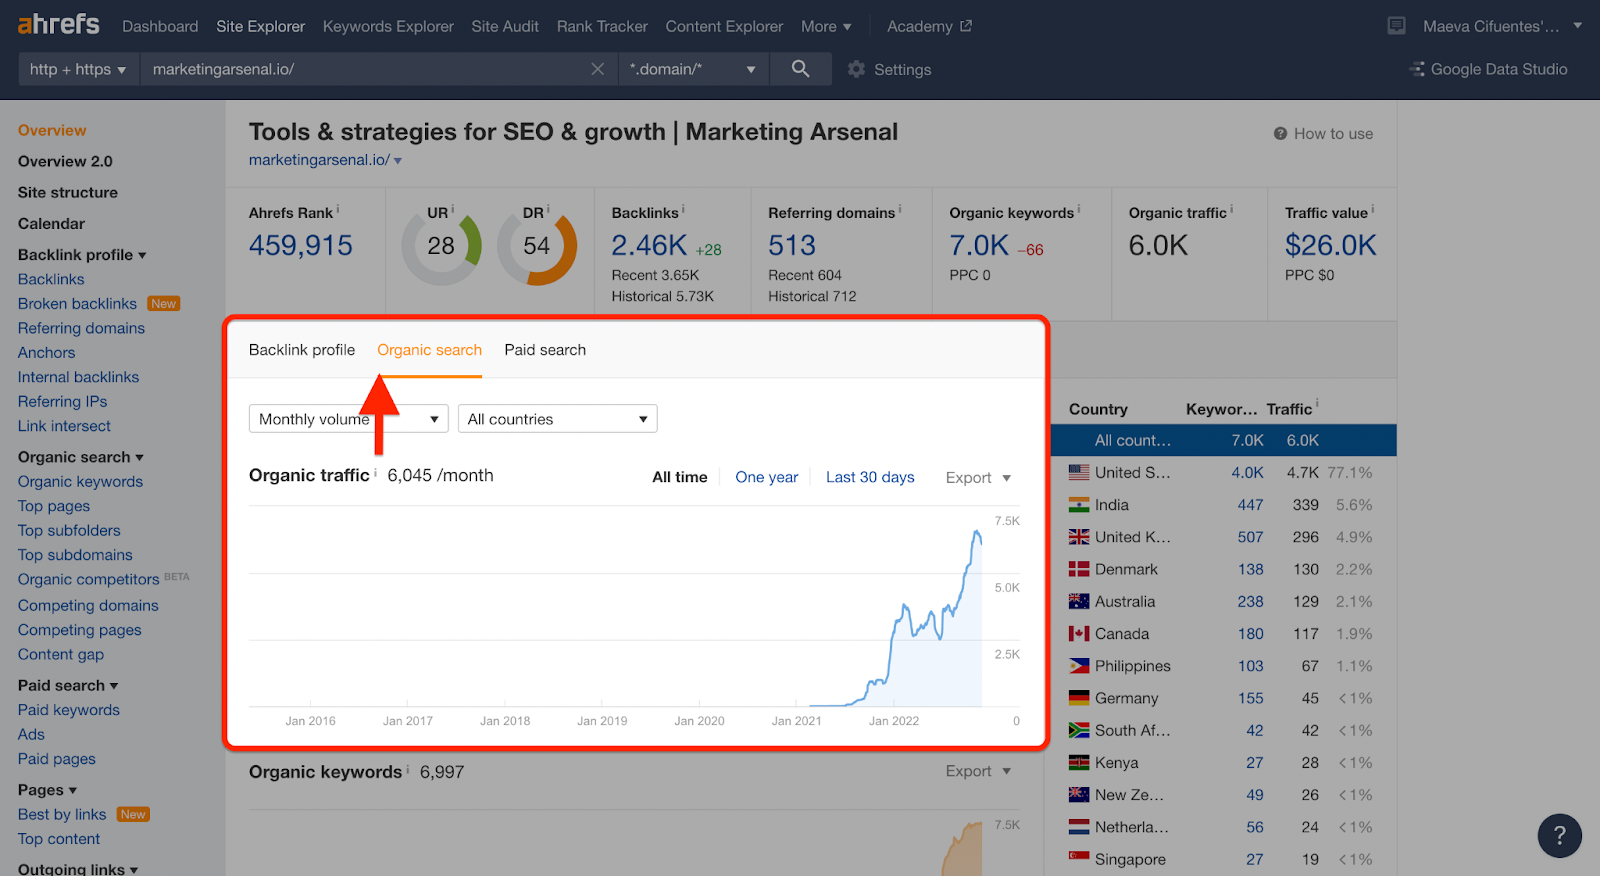Click the New Zealand flag icon
Screen dimensions: 1600x876
tap(1079, 795)
